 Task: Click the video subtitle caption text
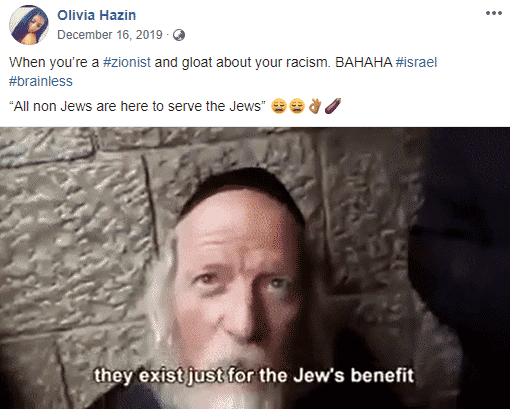pyautogui.click(x=254, y=376)
